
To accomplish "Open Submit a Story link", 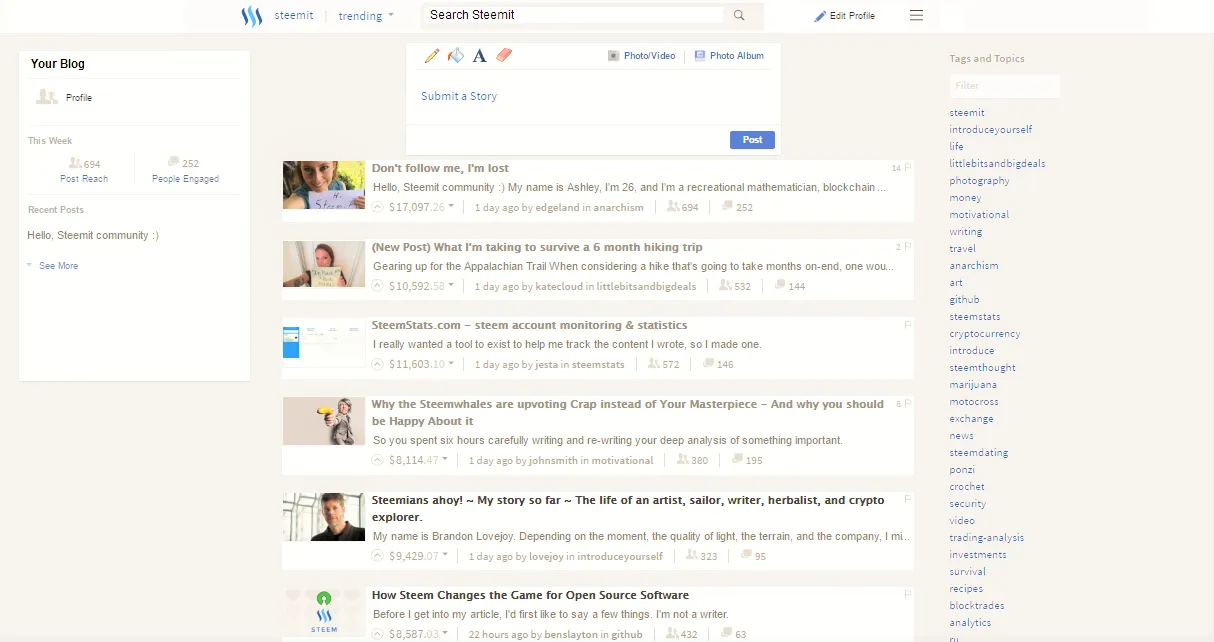I will 459,96.
